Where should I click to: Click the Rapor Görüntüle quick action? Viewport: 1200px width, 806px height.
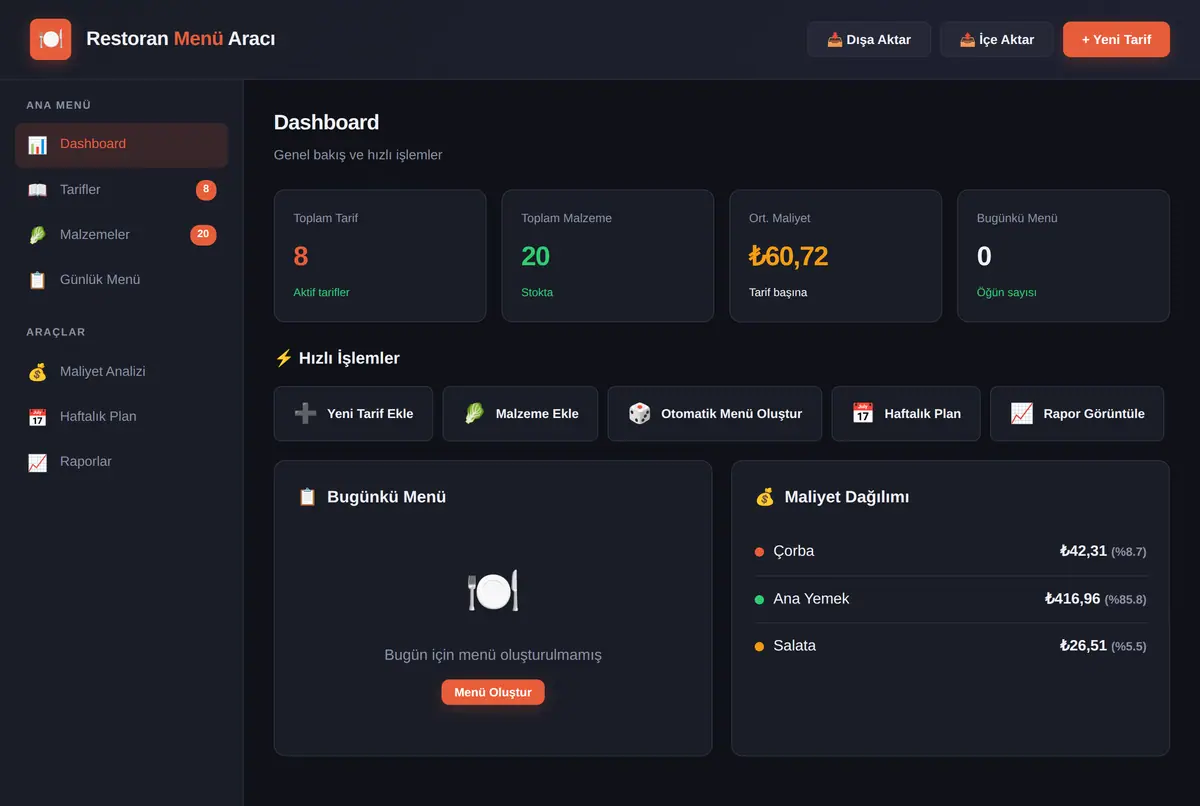[1077, 413]
